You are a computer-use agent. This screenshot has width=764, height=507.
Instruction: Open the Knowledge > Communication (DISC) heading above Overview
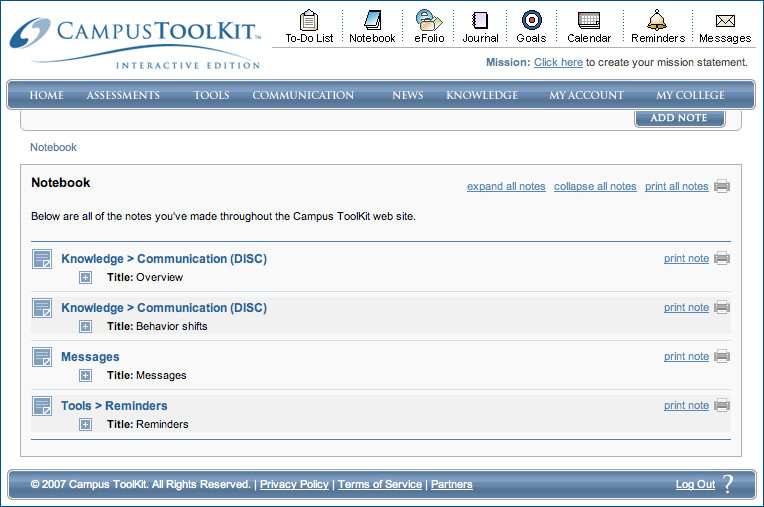(164, 259)
